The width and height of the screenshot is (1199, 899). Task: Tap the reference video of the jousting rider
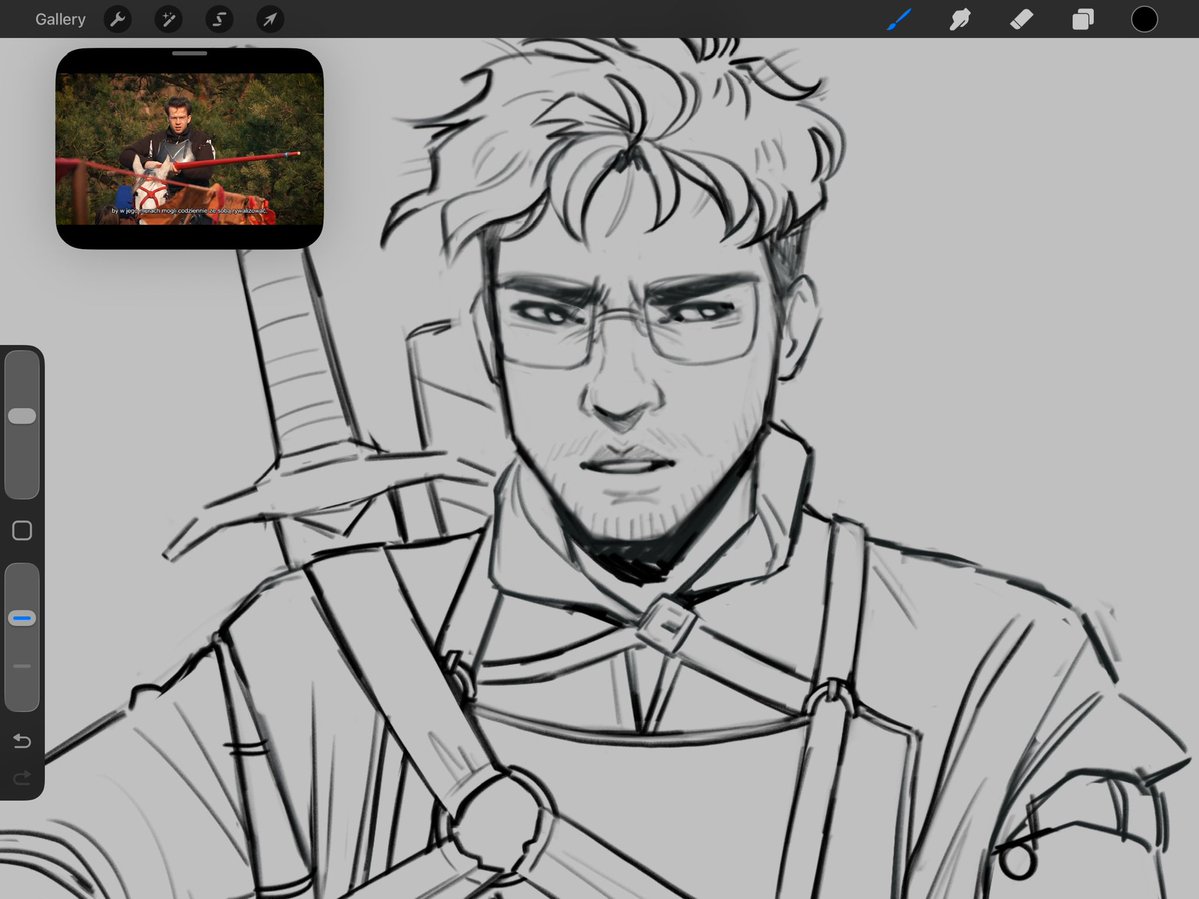(x=190, y=149)
